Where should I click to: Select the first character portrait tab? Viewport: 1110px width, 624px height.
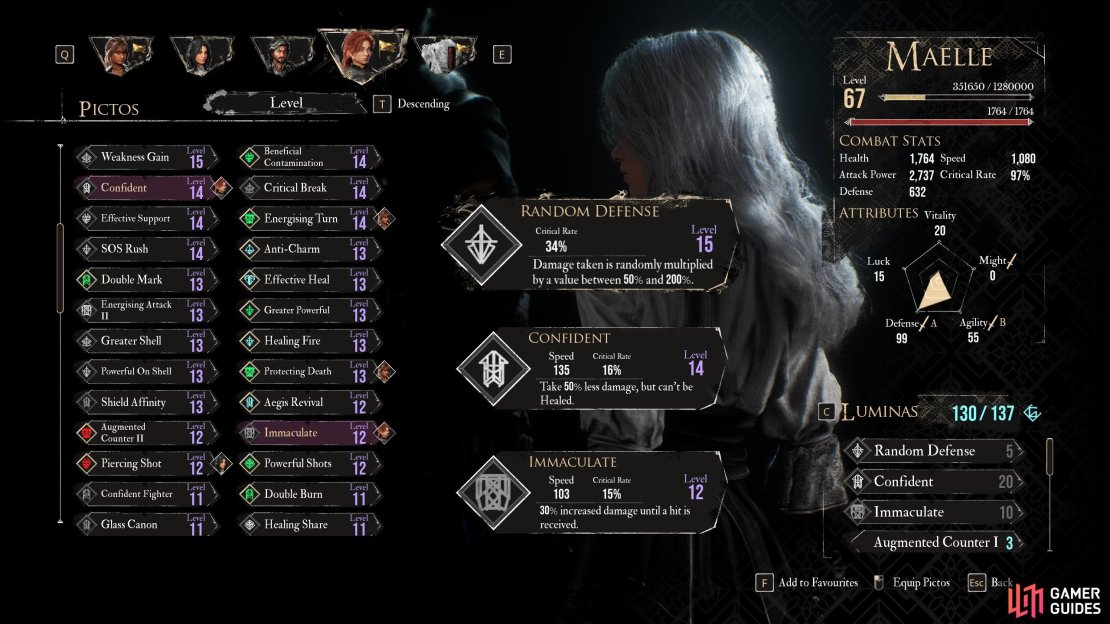pos(121,55)
